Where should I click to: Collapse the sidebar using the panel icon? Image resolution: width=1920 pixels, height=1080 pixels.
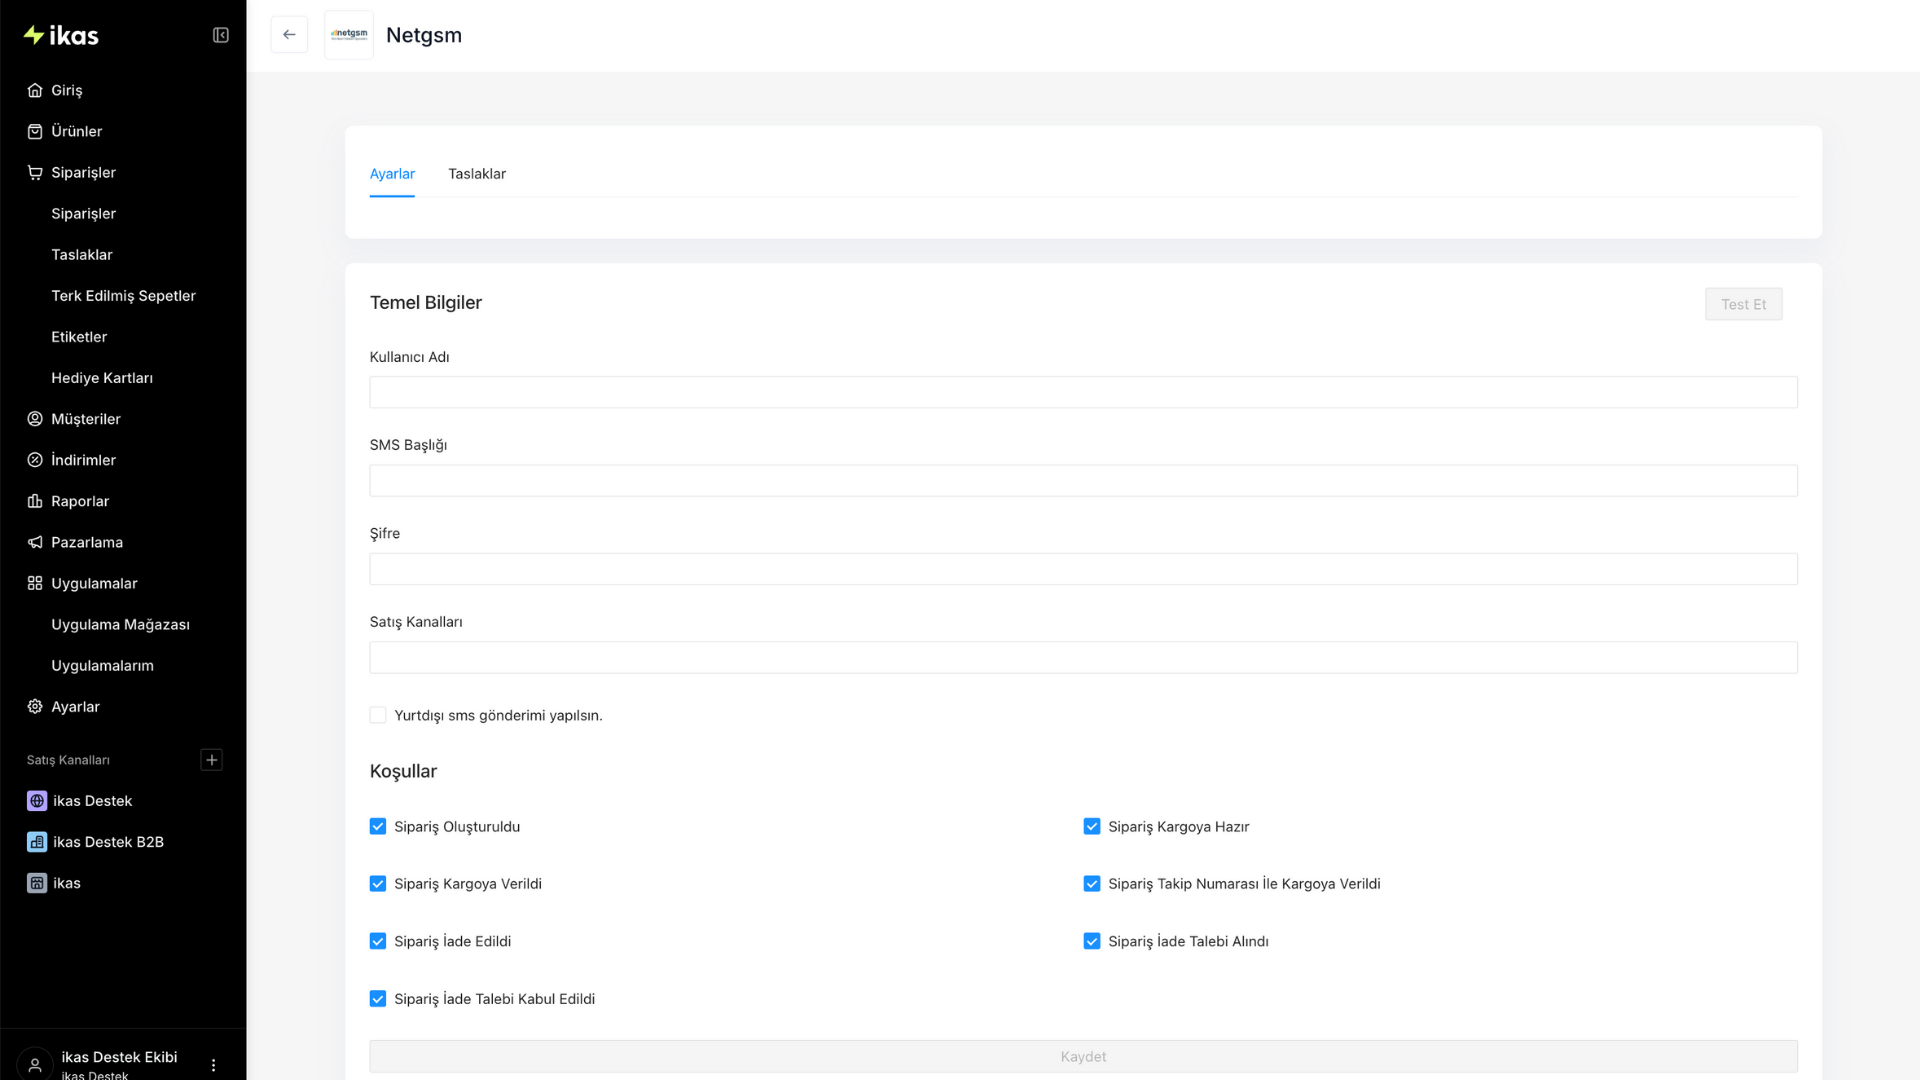(221, 35)
